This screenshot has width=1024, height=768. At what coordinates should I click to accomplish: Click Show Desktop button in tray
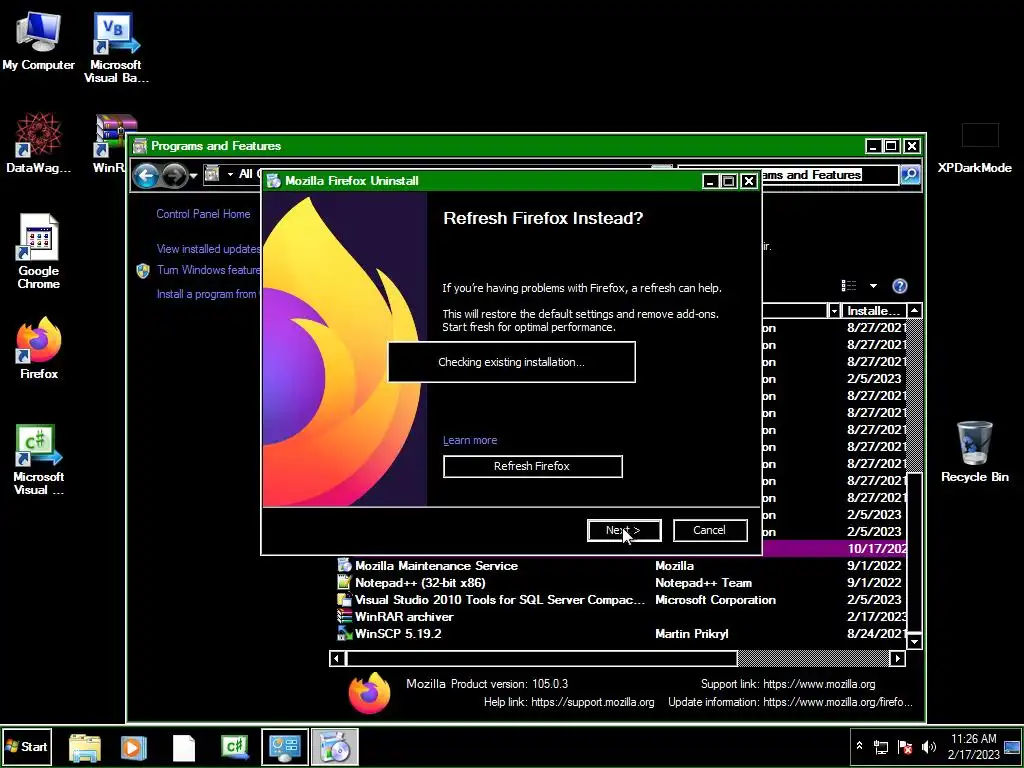(1012, 747)
